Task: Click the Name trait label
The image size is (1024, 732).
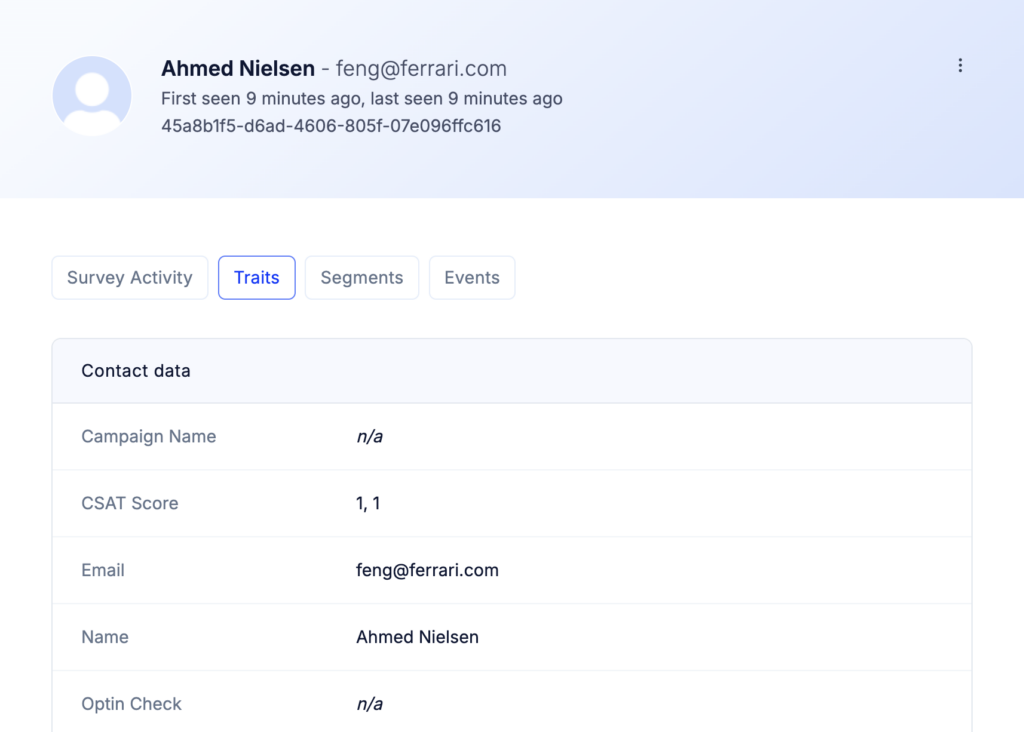Action: pos(104,637)
